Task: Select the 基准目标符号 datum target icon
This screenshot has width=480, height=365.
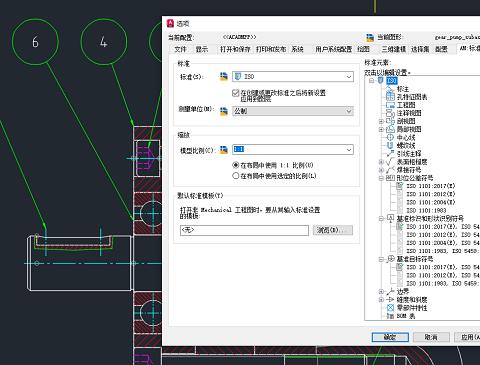Action: (x=390, y=259)
